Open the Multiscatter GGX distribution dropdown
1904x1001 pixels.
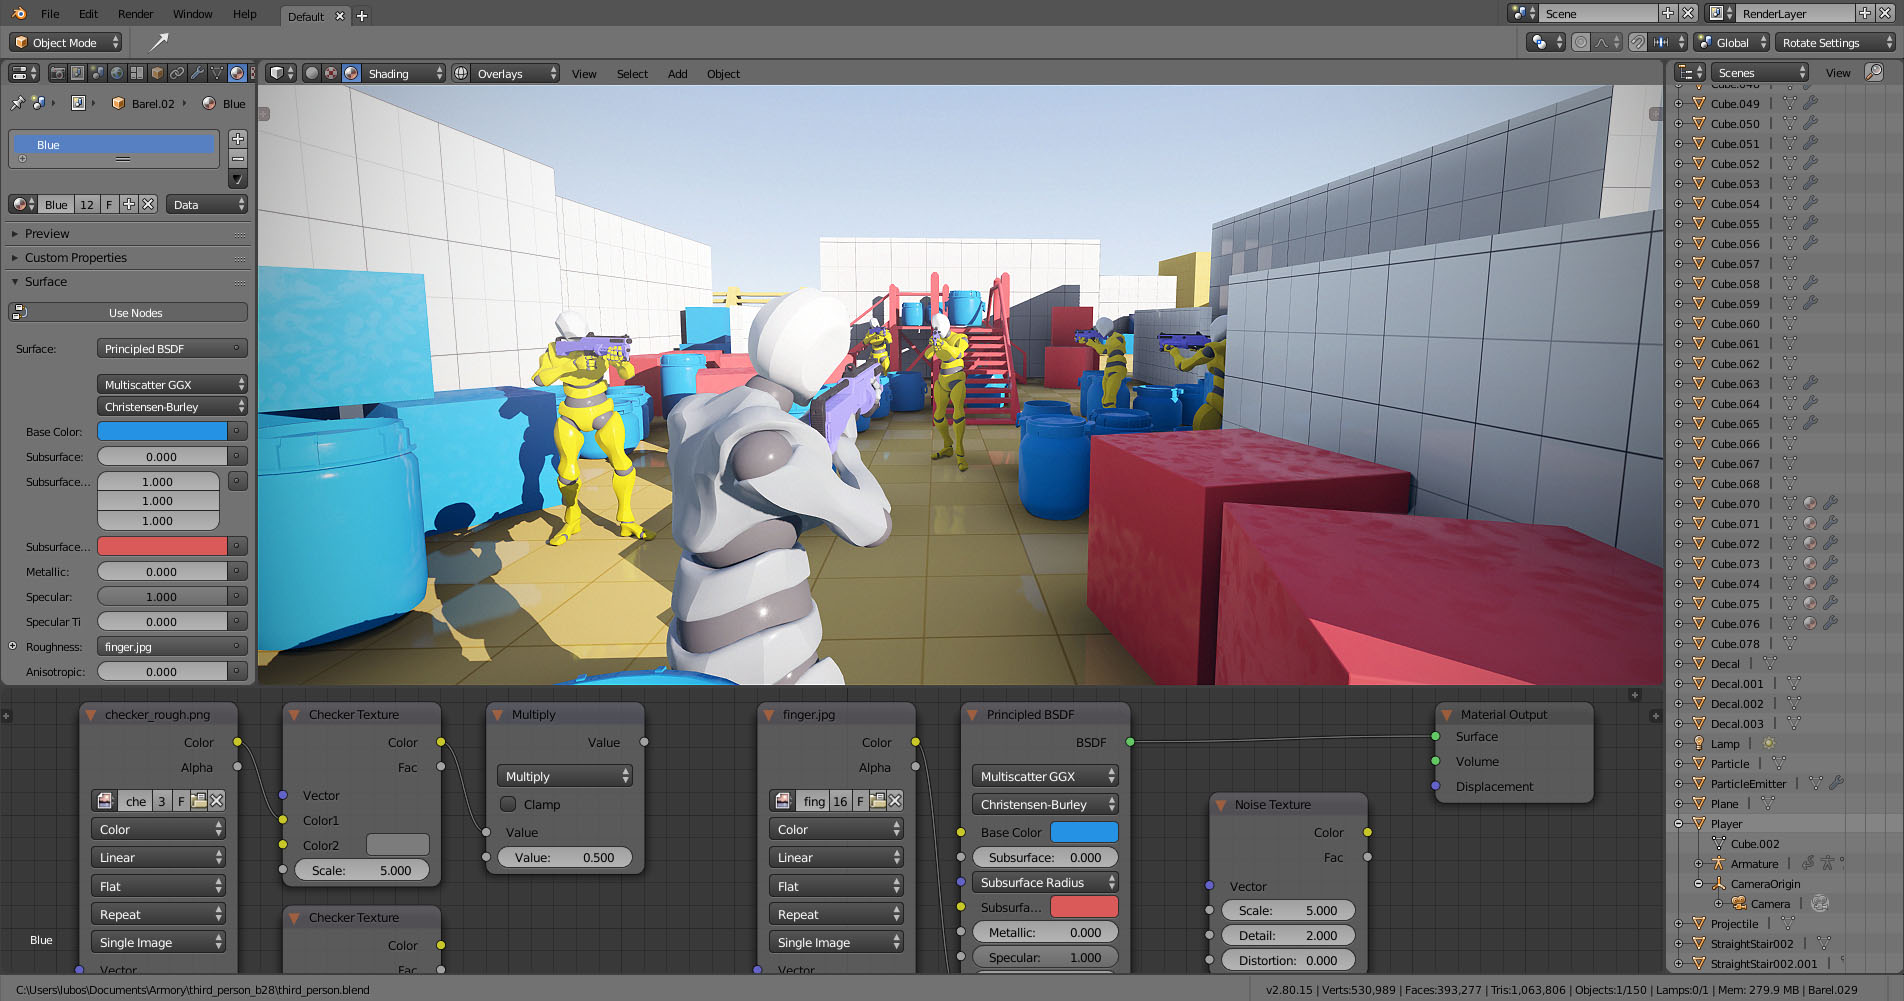pyautogui.click(x=172, y=383)
